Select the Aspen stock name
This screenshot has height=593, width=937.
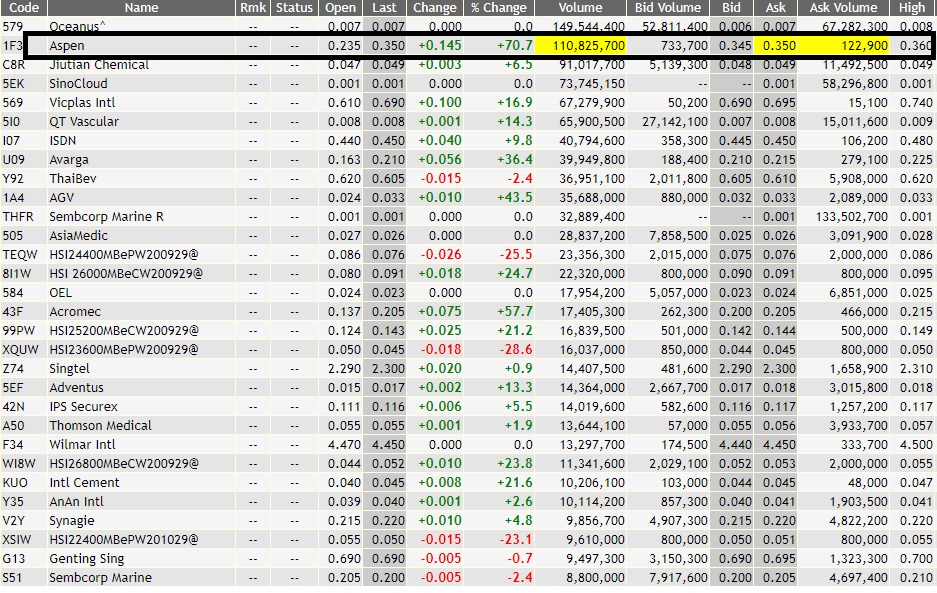click(66, 46)
